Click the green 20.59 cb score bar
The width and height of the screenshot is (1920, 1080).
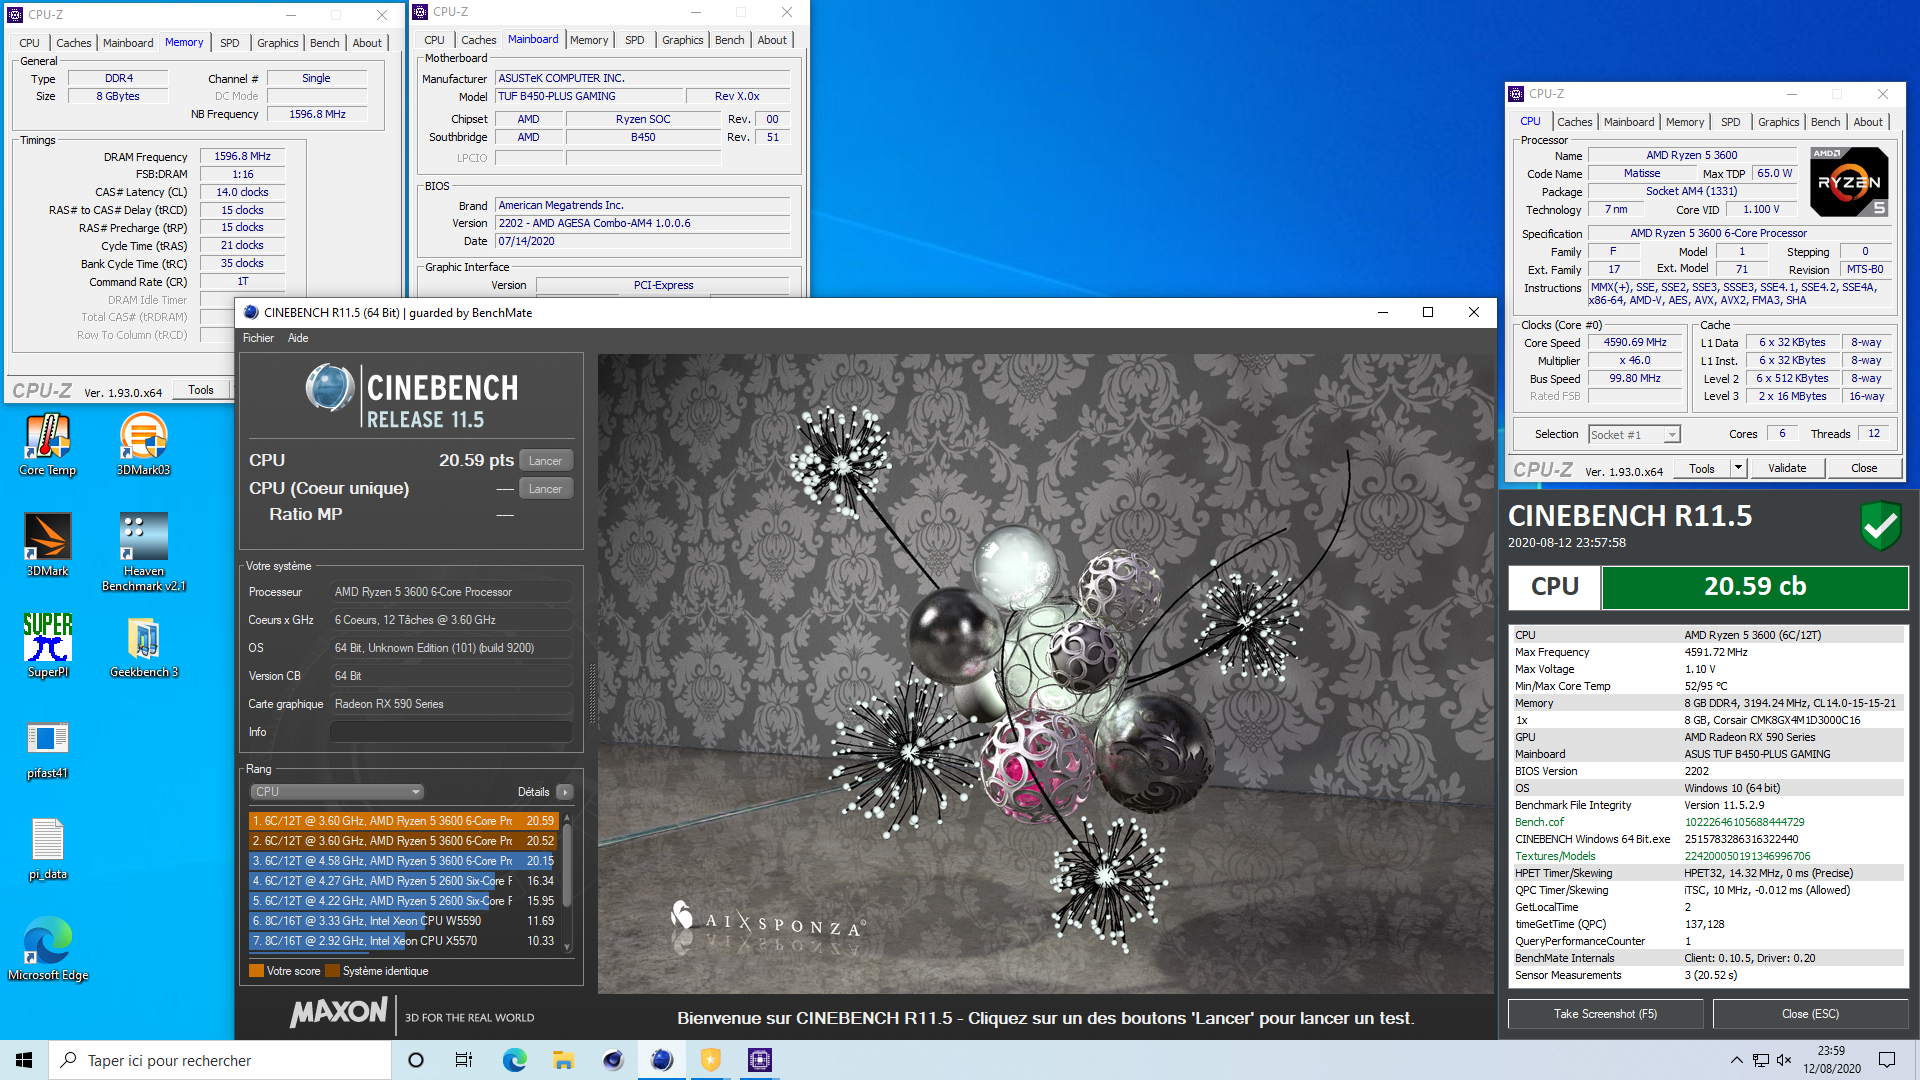click(x=1755, y=587)
